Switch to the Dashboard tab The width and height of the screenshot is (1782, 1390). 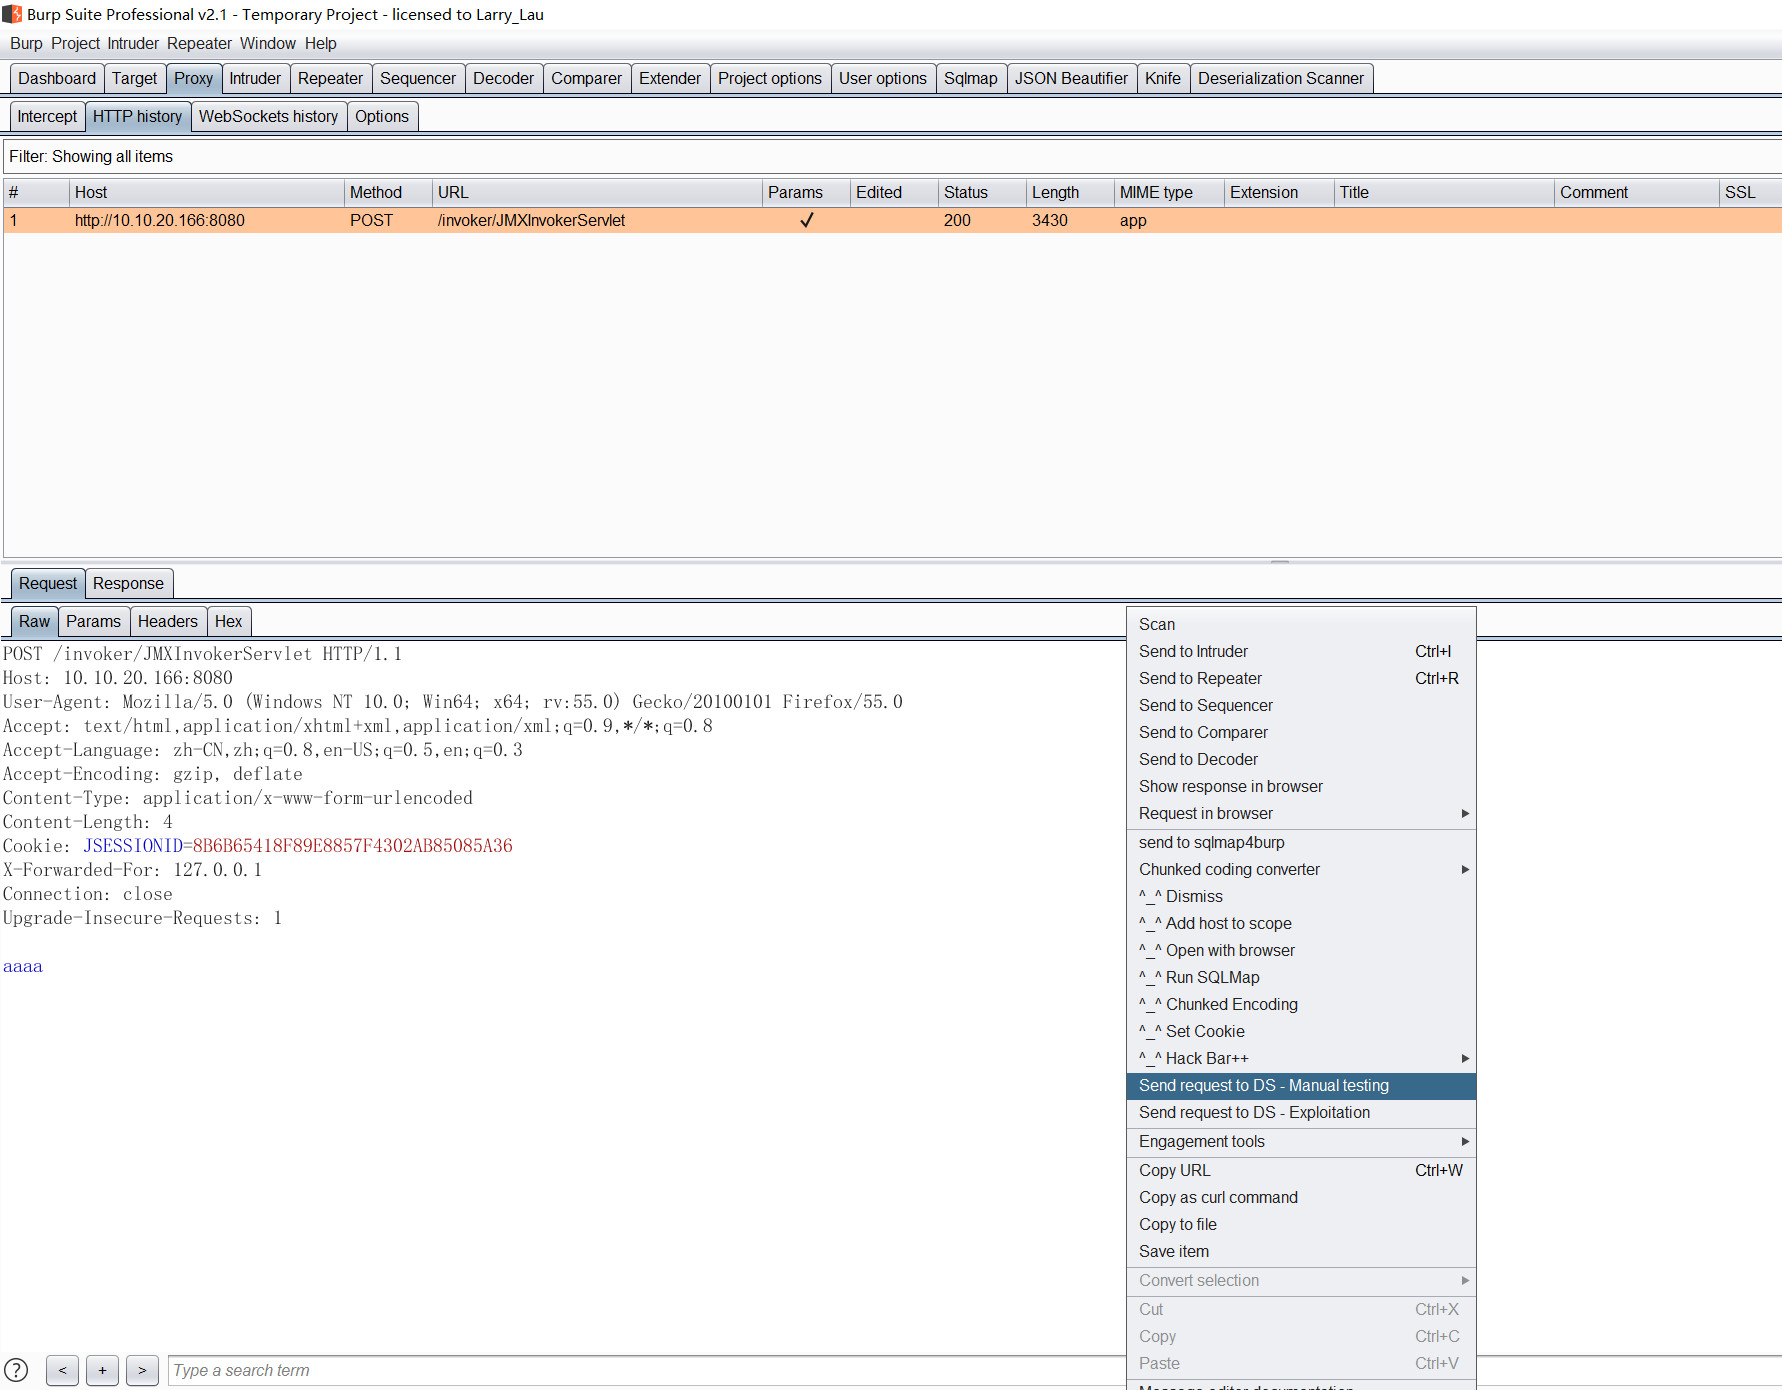(57, 78)
